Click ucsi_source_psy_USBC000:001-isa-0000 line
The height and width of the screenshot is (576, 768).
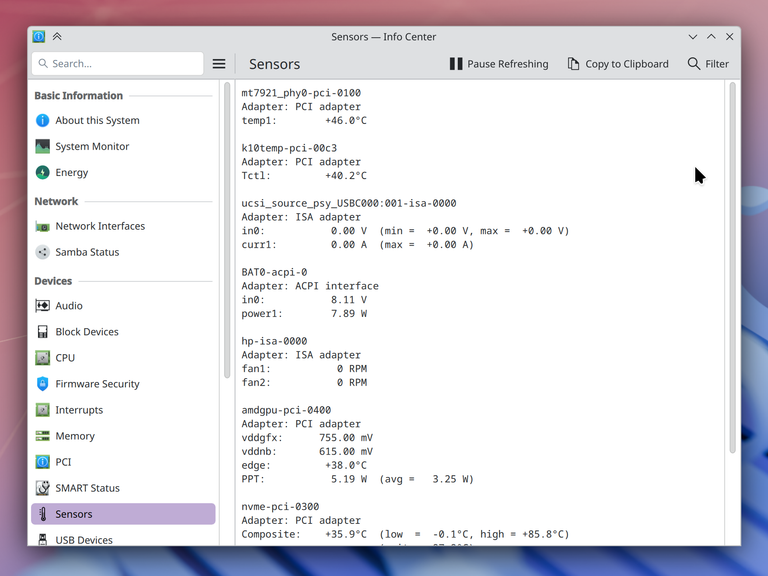coord(349,203)
